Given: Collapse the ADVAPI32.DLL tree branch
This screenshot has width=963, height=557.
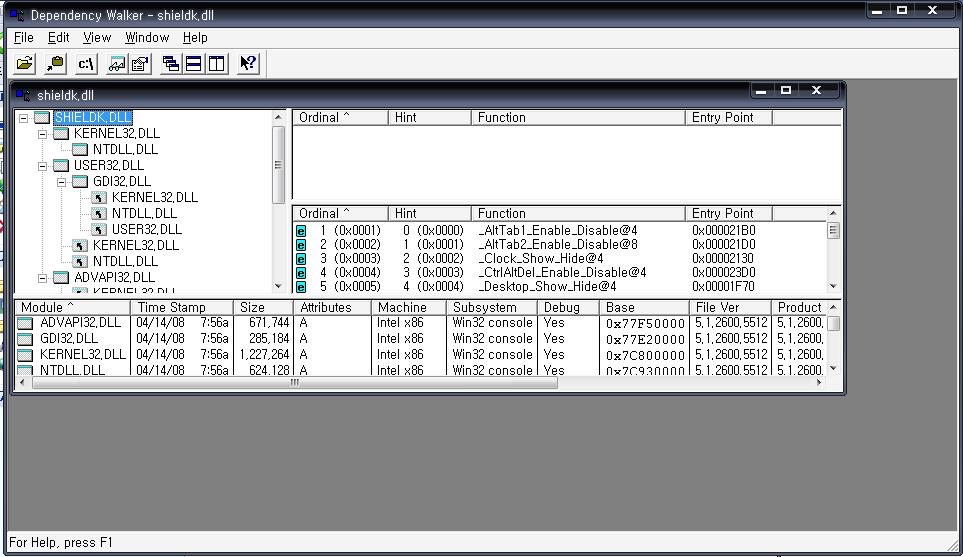Looking at the screenshot, I should 42,278.
